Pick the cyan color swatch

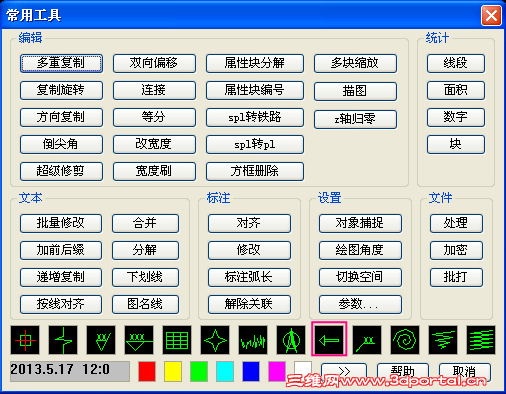pos(225,371)
